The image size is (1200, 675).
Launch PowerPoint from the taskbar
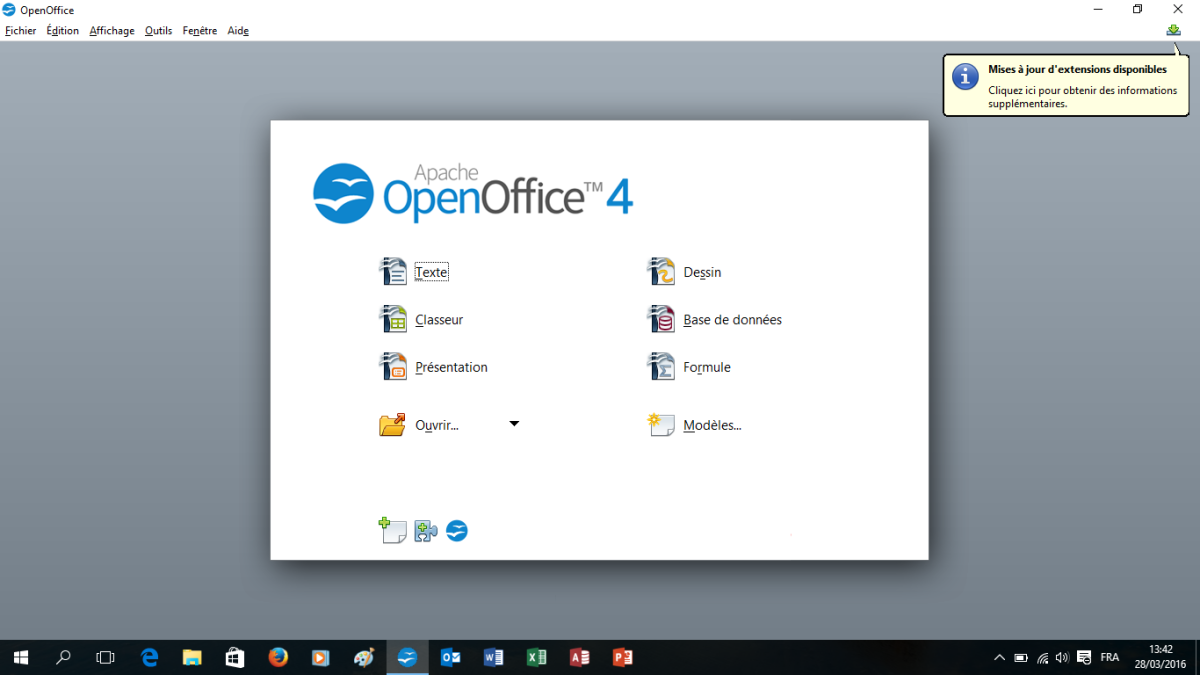pyautogui.click(x=622, y=657)
